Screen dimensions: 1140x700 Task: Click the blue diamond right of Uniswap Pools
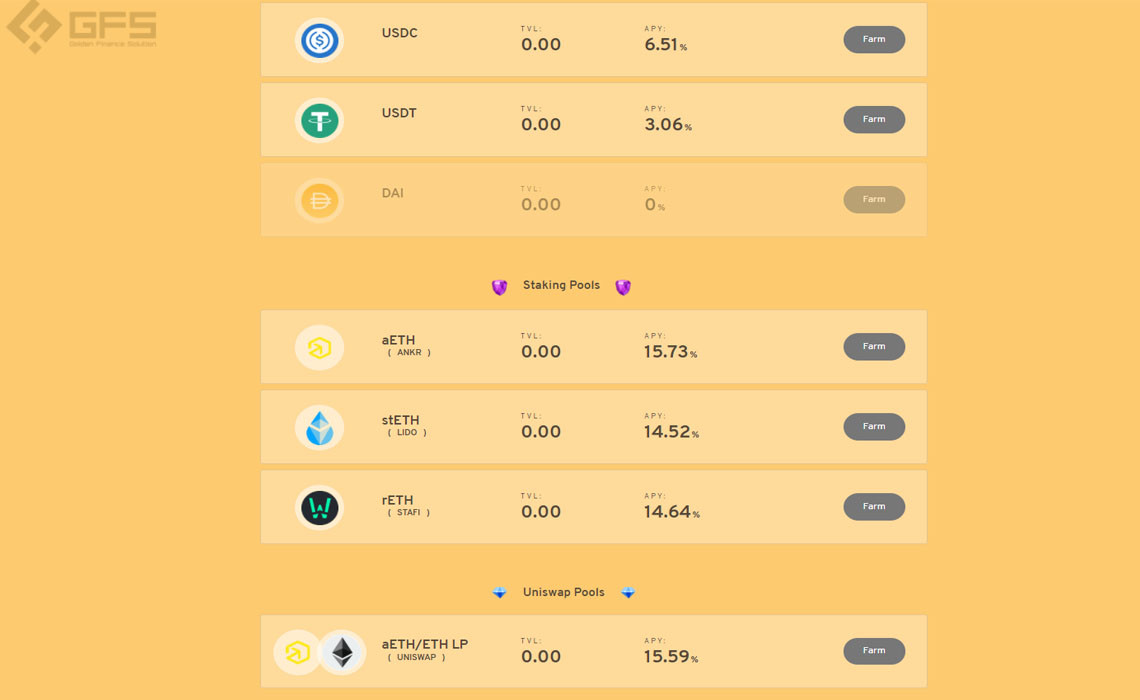628,592
